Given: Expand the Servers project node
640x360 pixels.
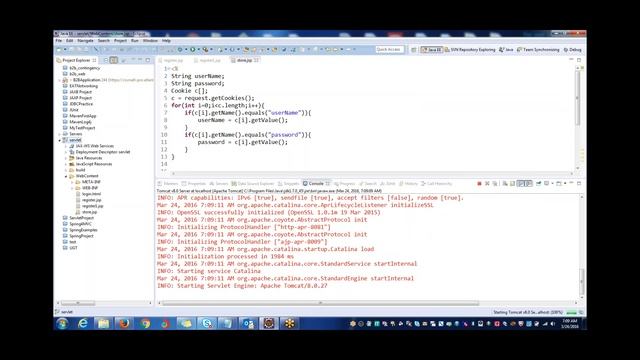Looking at the screenshot, I should (60, 134).
